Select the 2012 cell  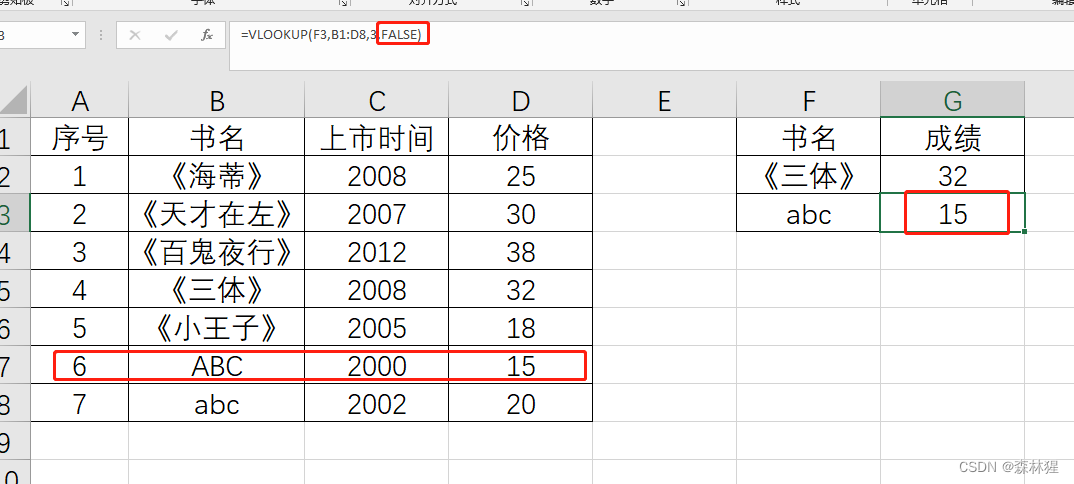[377, 251]
